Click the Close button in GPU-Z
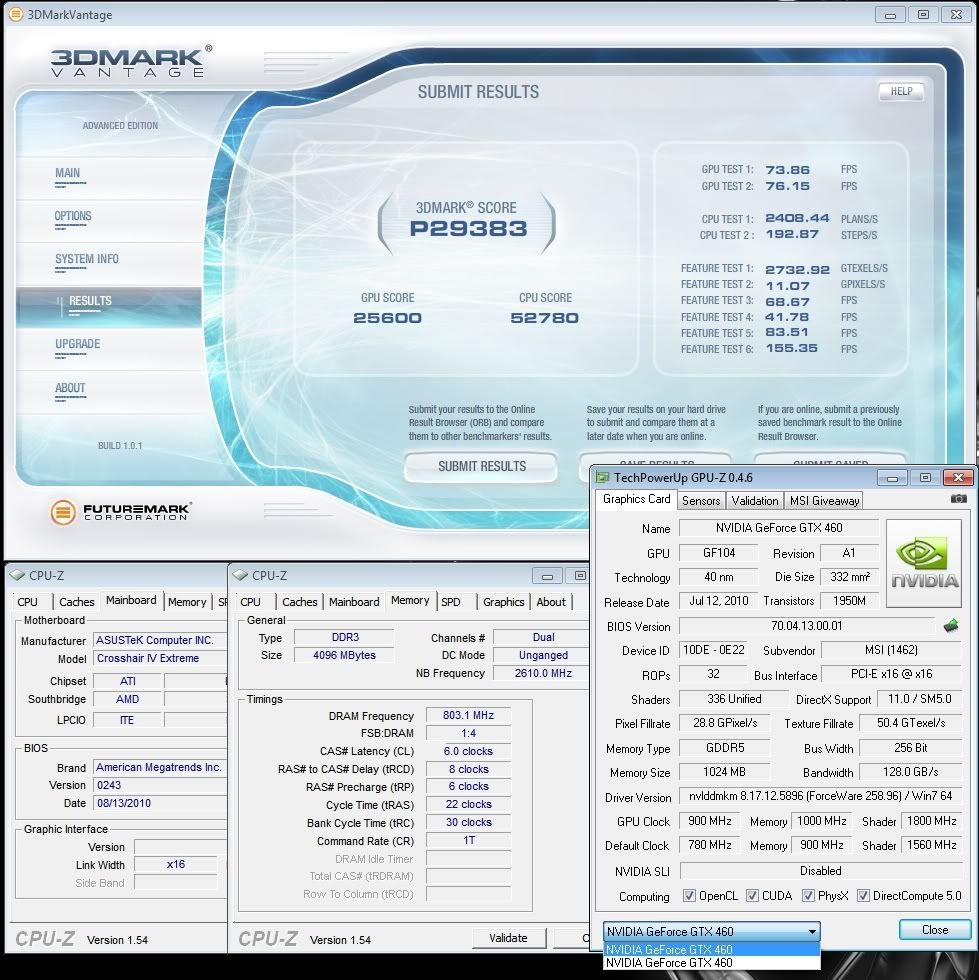The width and height of the screenshot is (979, 980). pos(935,930)
